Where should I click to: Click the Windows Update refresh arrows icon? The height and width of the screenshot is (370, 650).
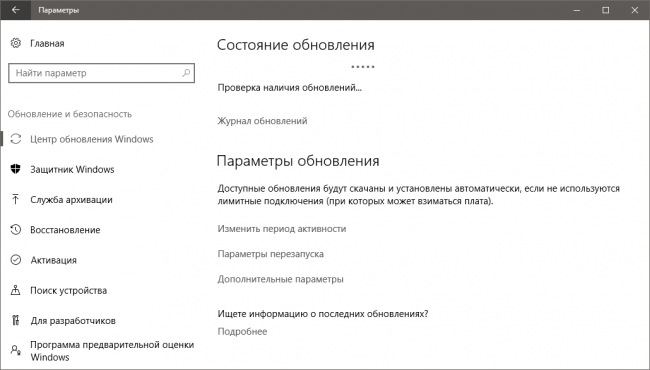point(16,139)
